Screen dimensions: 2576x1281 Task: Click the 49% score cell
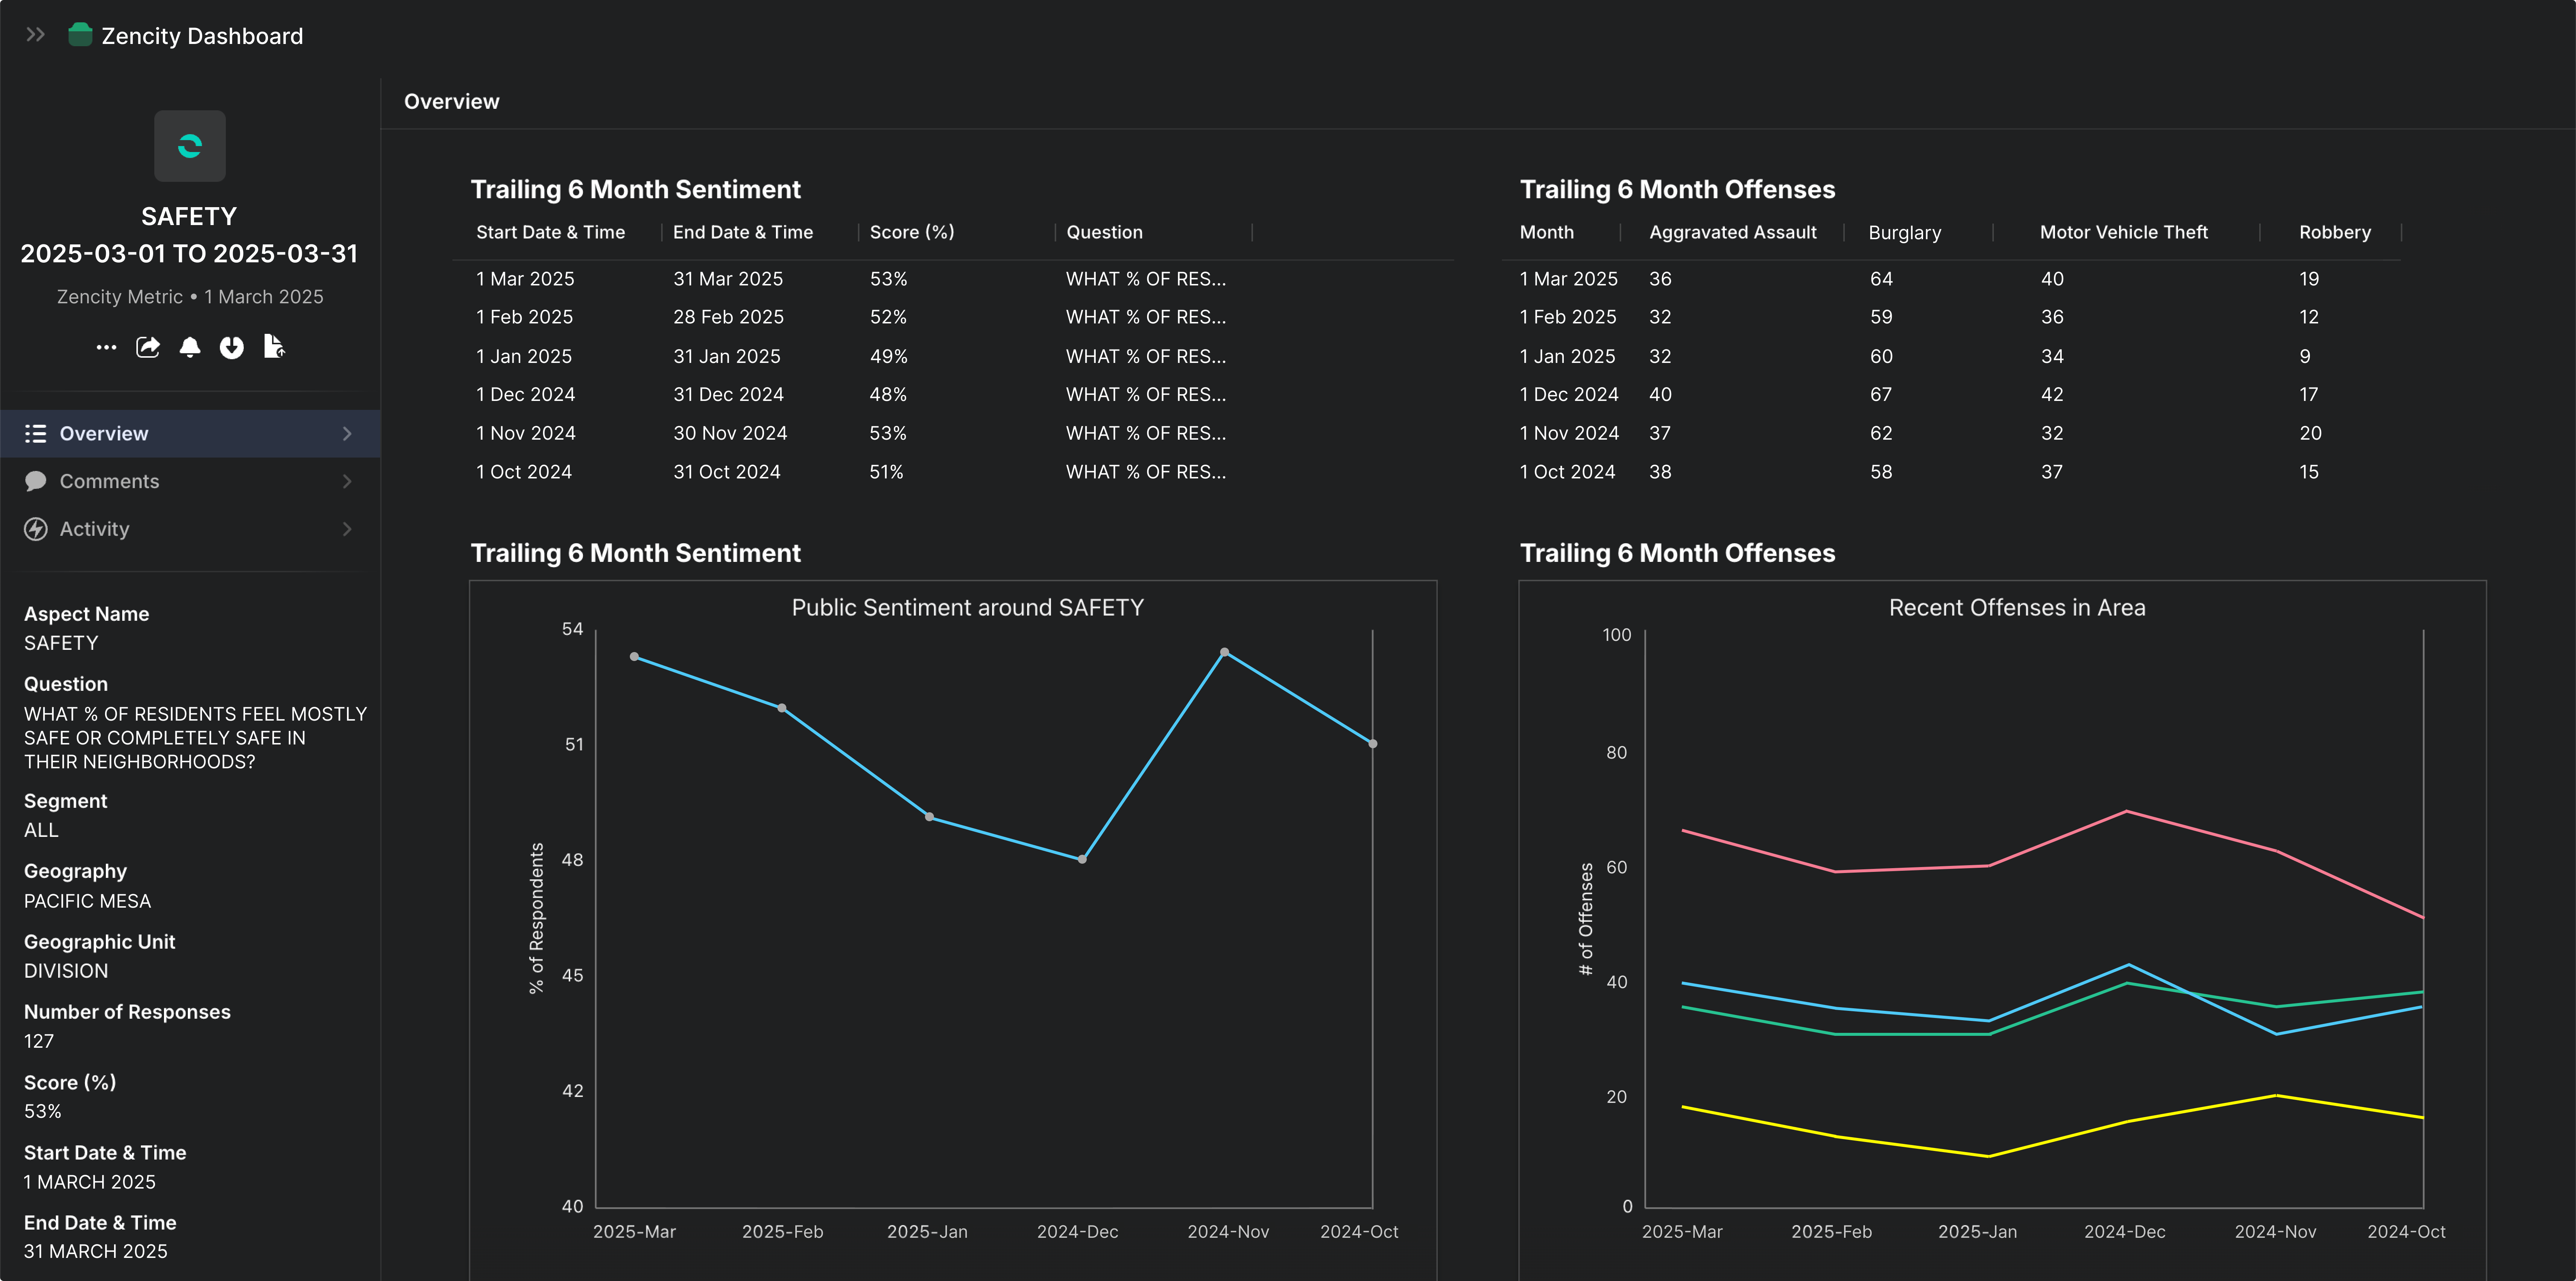tap(889, 356)
